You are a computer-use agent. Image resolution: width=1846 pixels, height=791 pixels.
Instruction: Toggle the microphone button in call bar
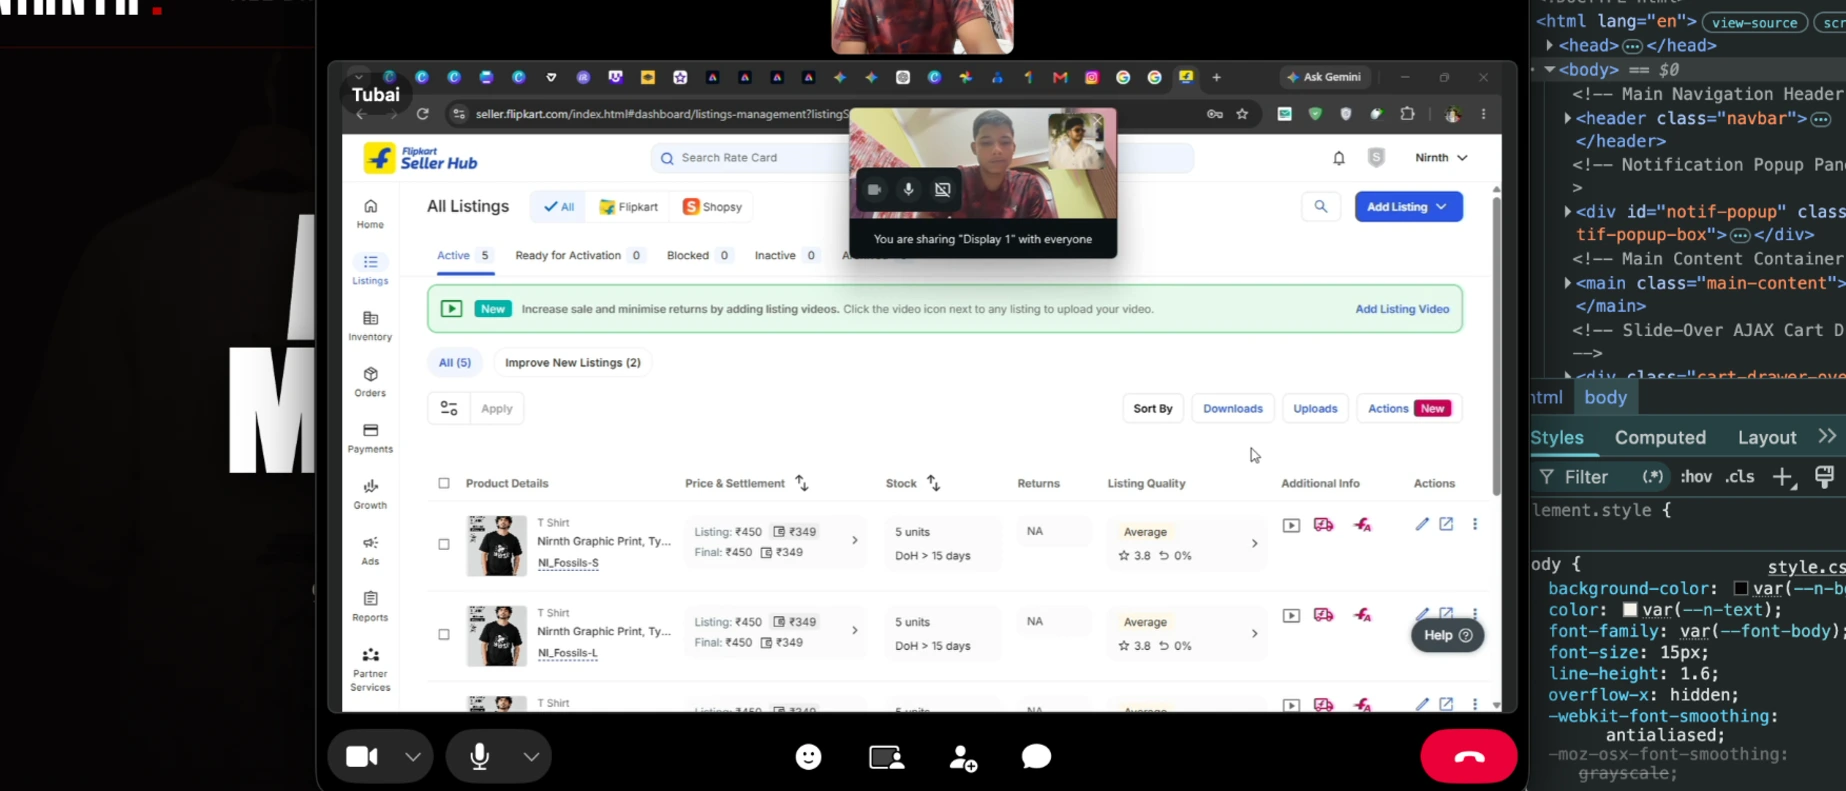(480, 757)
